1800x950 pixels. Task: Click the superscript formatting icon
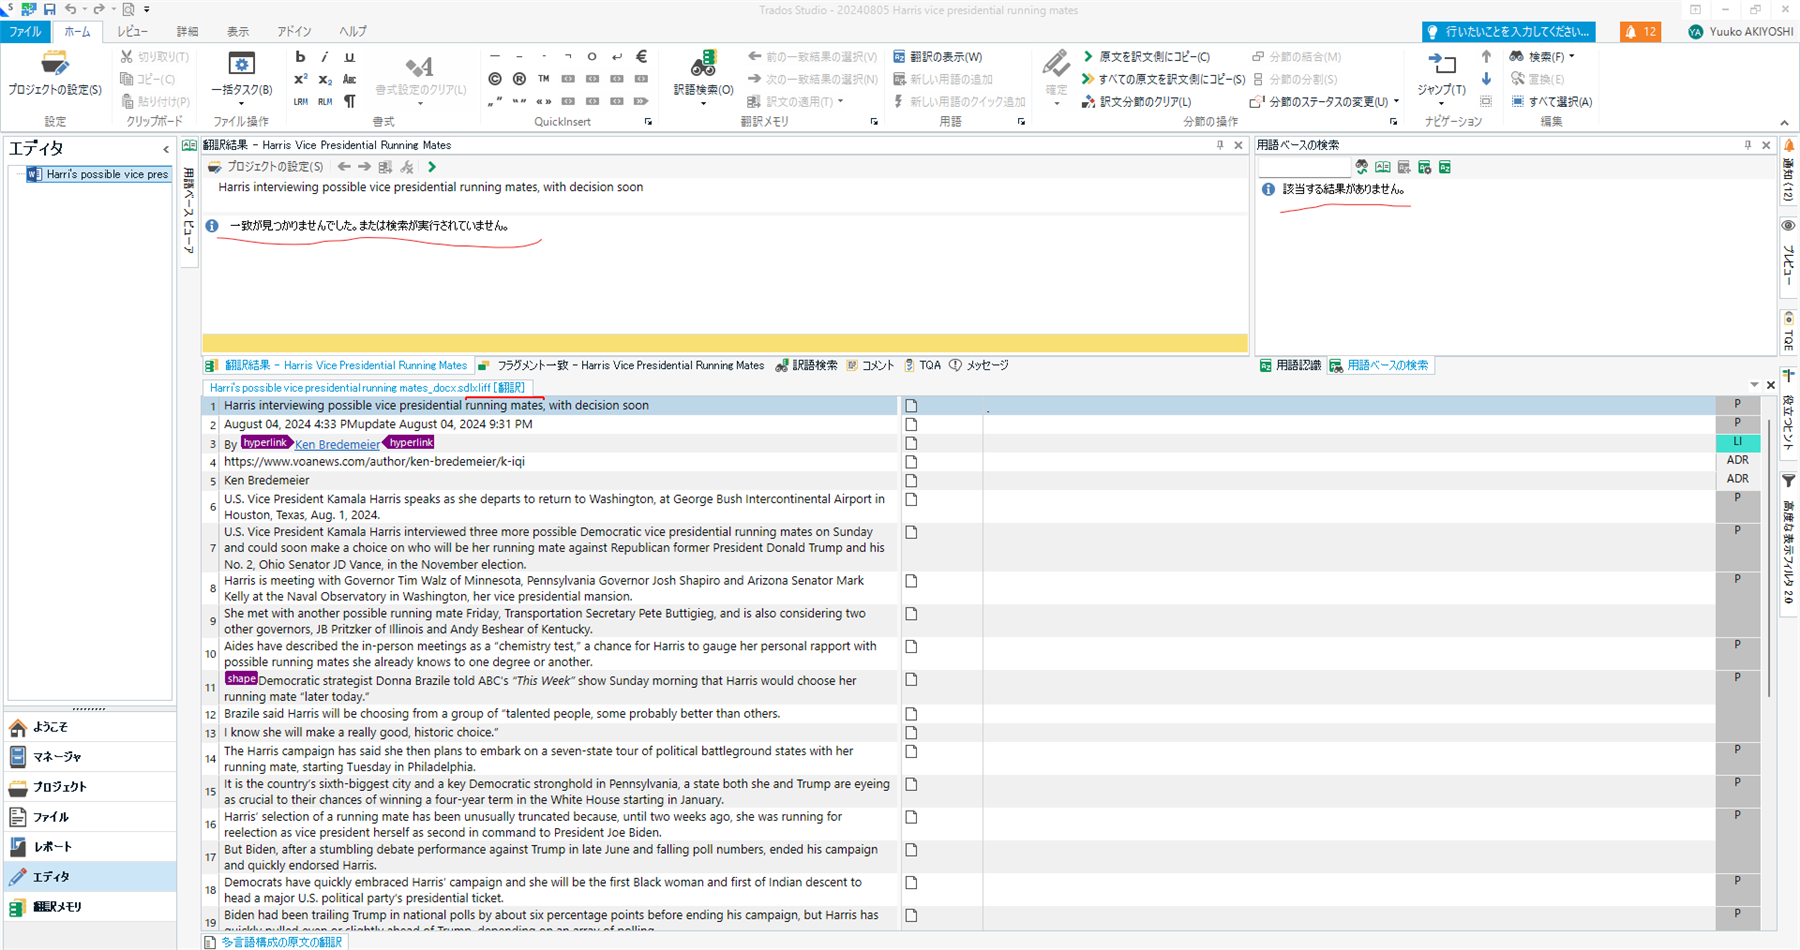[x=301, y=79]
